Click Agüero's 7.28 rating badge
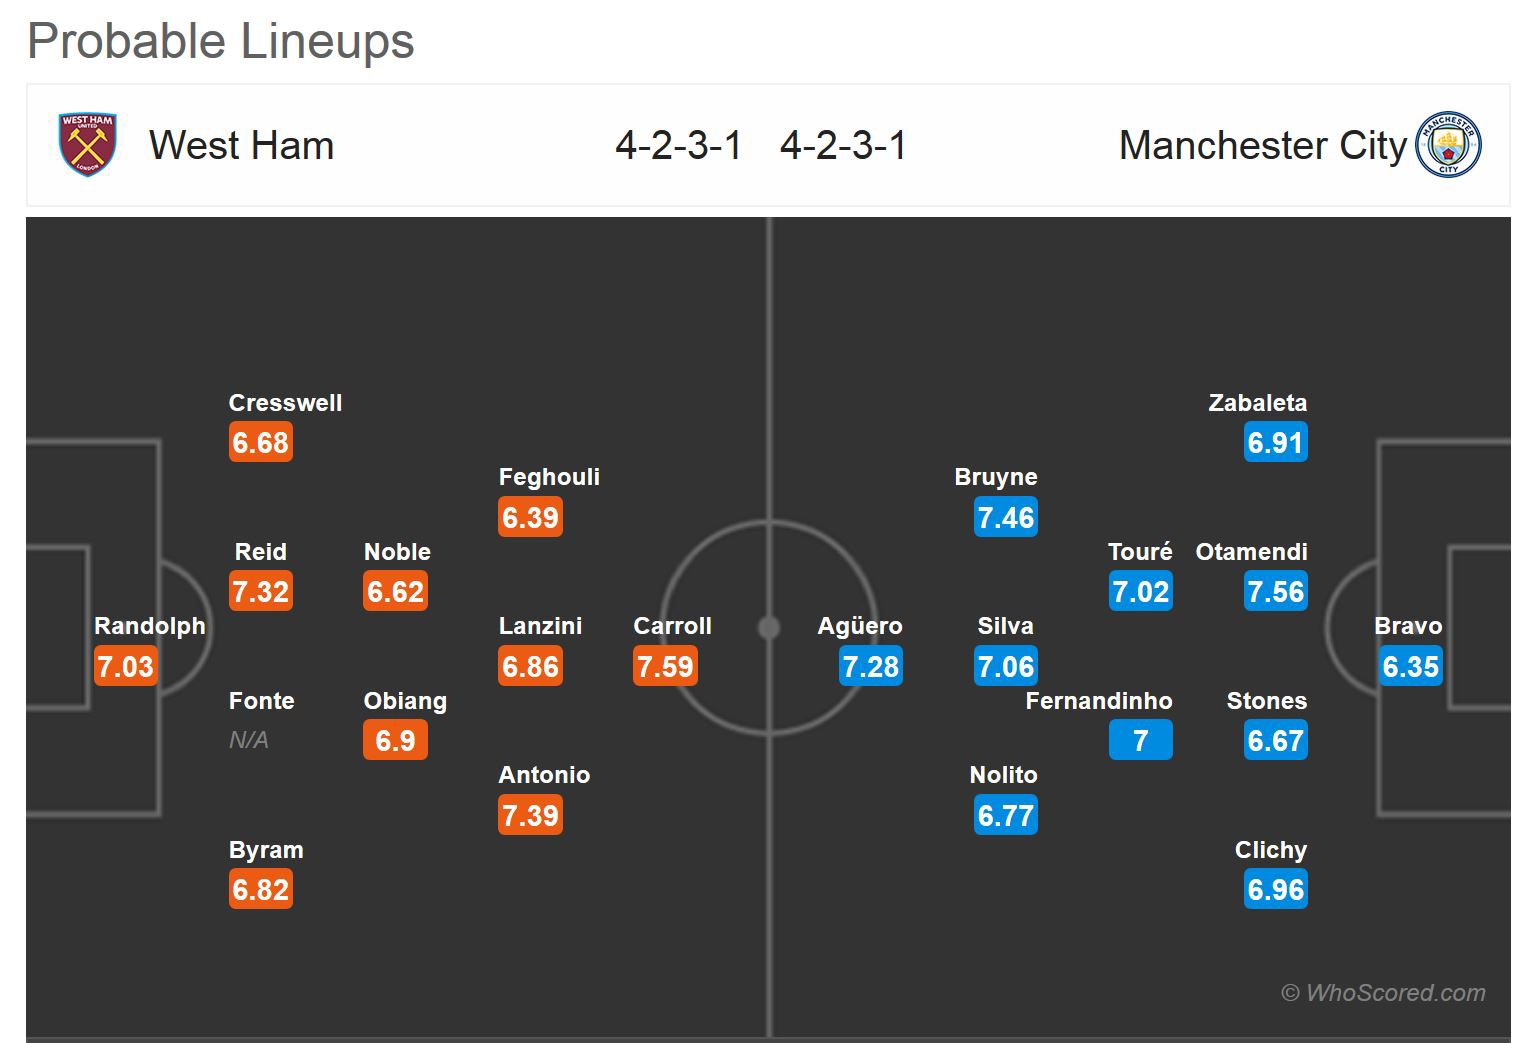The width and height of the screenshot is (1513, 1043). [x=870, y=666]
